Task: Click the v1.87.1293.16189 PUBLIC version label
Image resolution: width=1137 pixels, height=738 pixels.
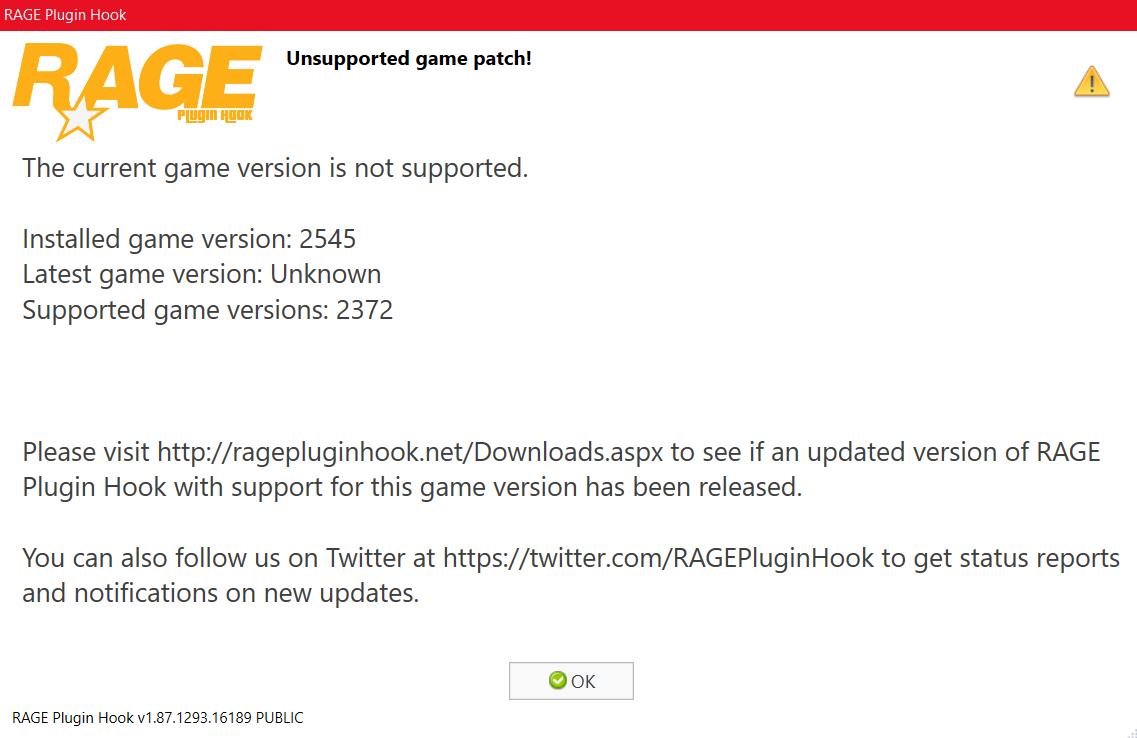Action: pyautogui.click(x=158, y=718)
